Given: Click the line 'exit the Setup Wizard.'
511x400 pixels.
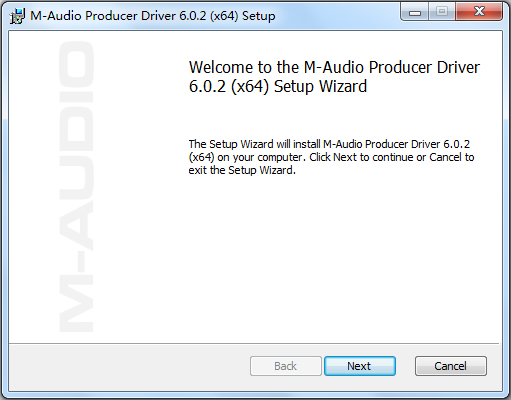Looking at the screenshot, I should 242,170.
